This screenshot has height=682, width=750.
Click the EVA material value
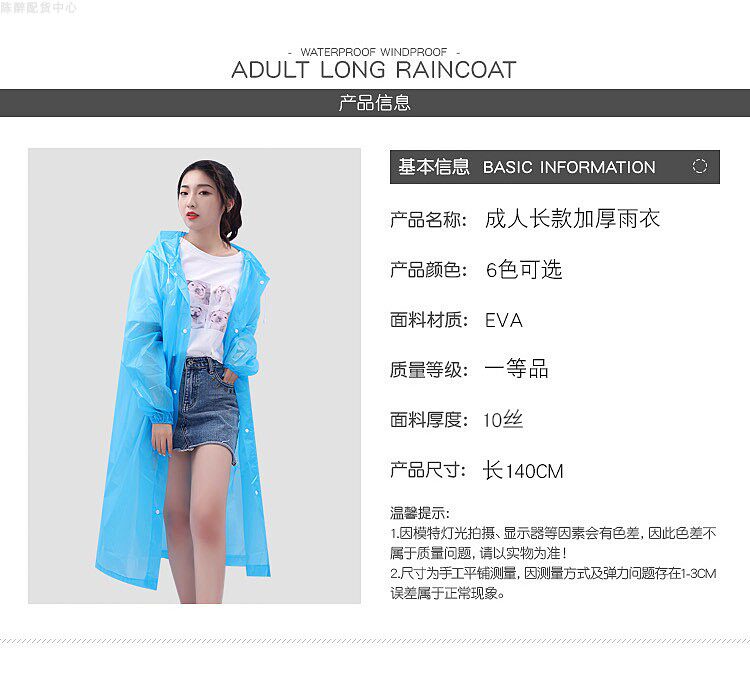pos(504,320)
